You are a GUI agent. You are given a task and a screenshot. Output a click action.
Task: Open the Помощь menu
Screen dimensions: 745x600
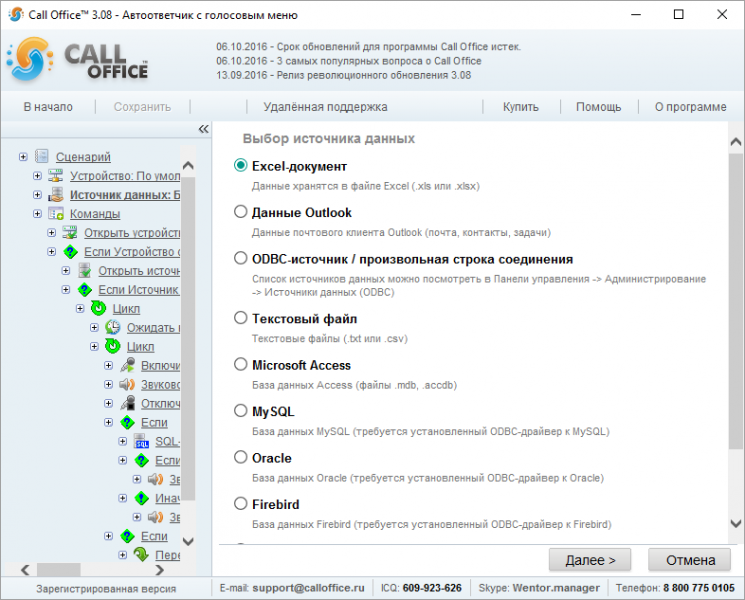pos(599,107)
